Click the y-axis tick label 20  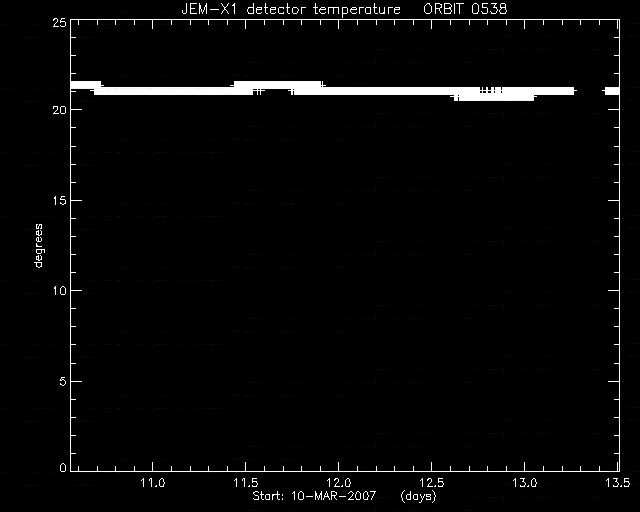tap(60, 110)
